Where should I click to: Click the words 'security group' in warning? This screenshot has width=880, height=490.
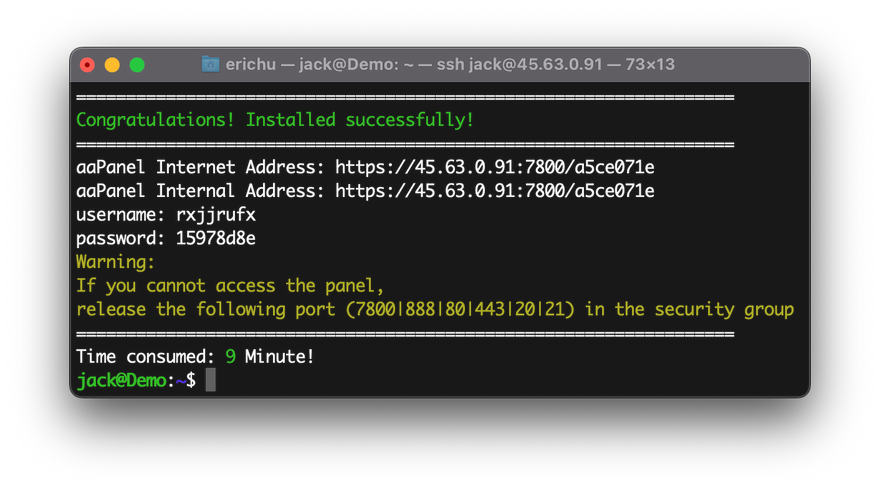(x=724, y=310)
